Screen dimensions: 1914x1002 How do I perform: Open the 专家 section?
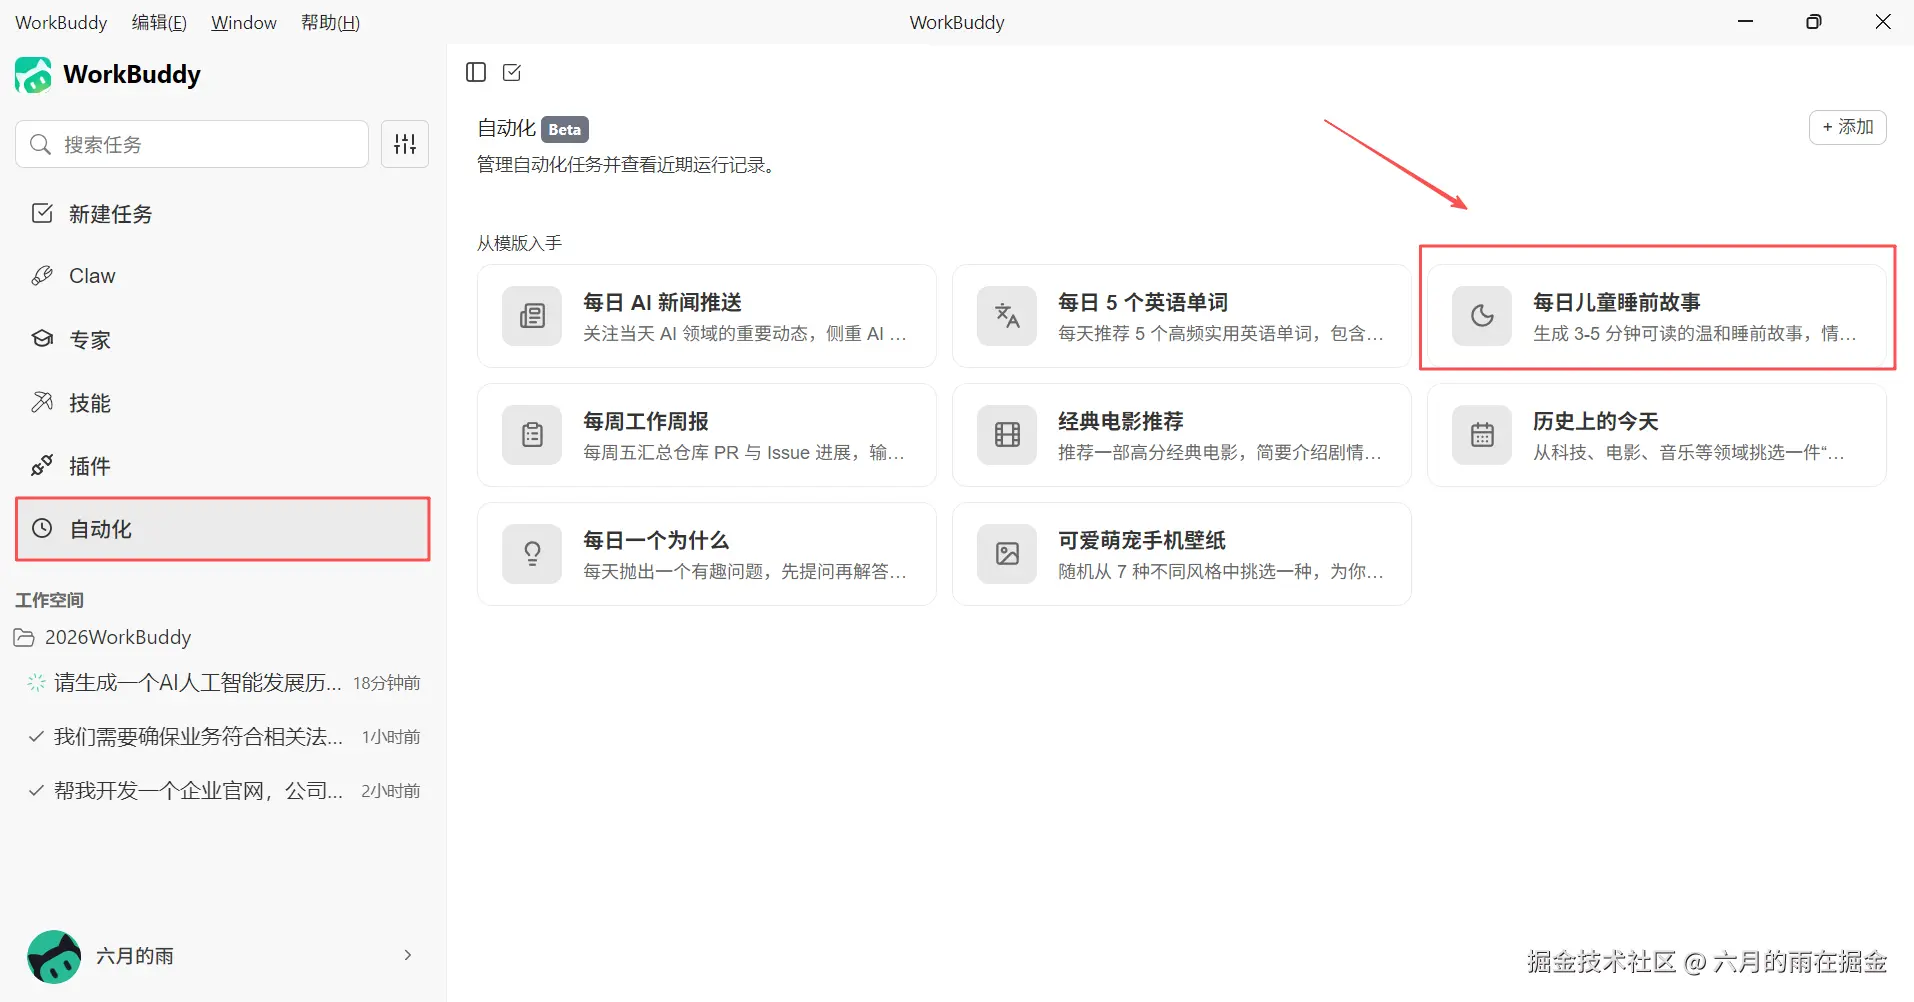click(x=222, y=339)
